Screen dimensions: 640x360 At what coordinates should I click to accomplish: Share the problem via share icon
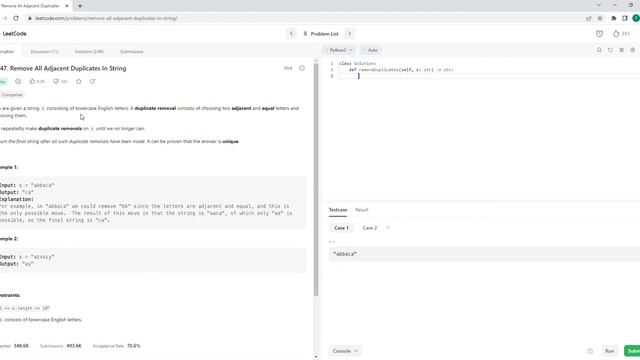point(93,81)
